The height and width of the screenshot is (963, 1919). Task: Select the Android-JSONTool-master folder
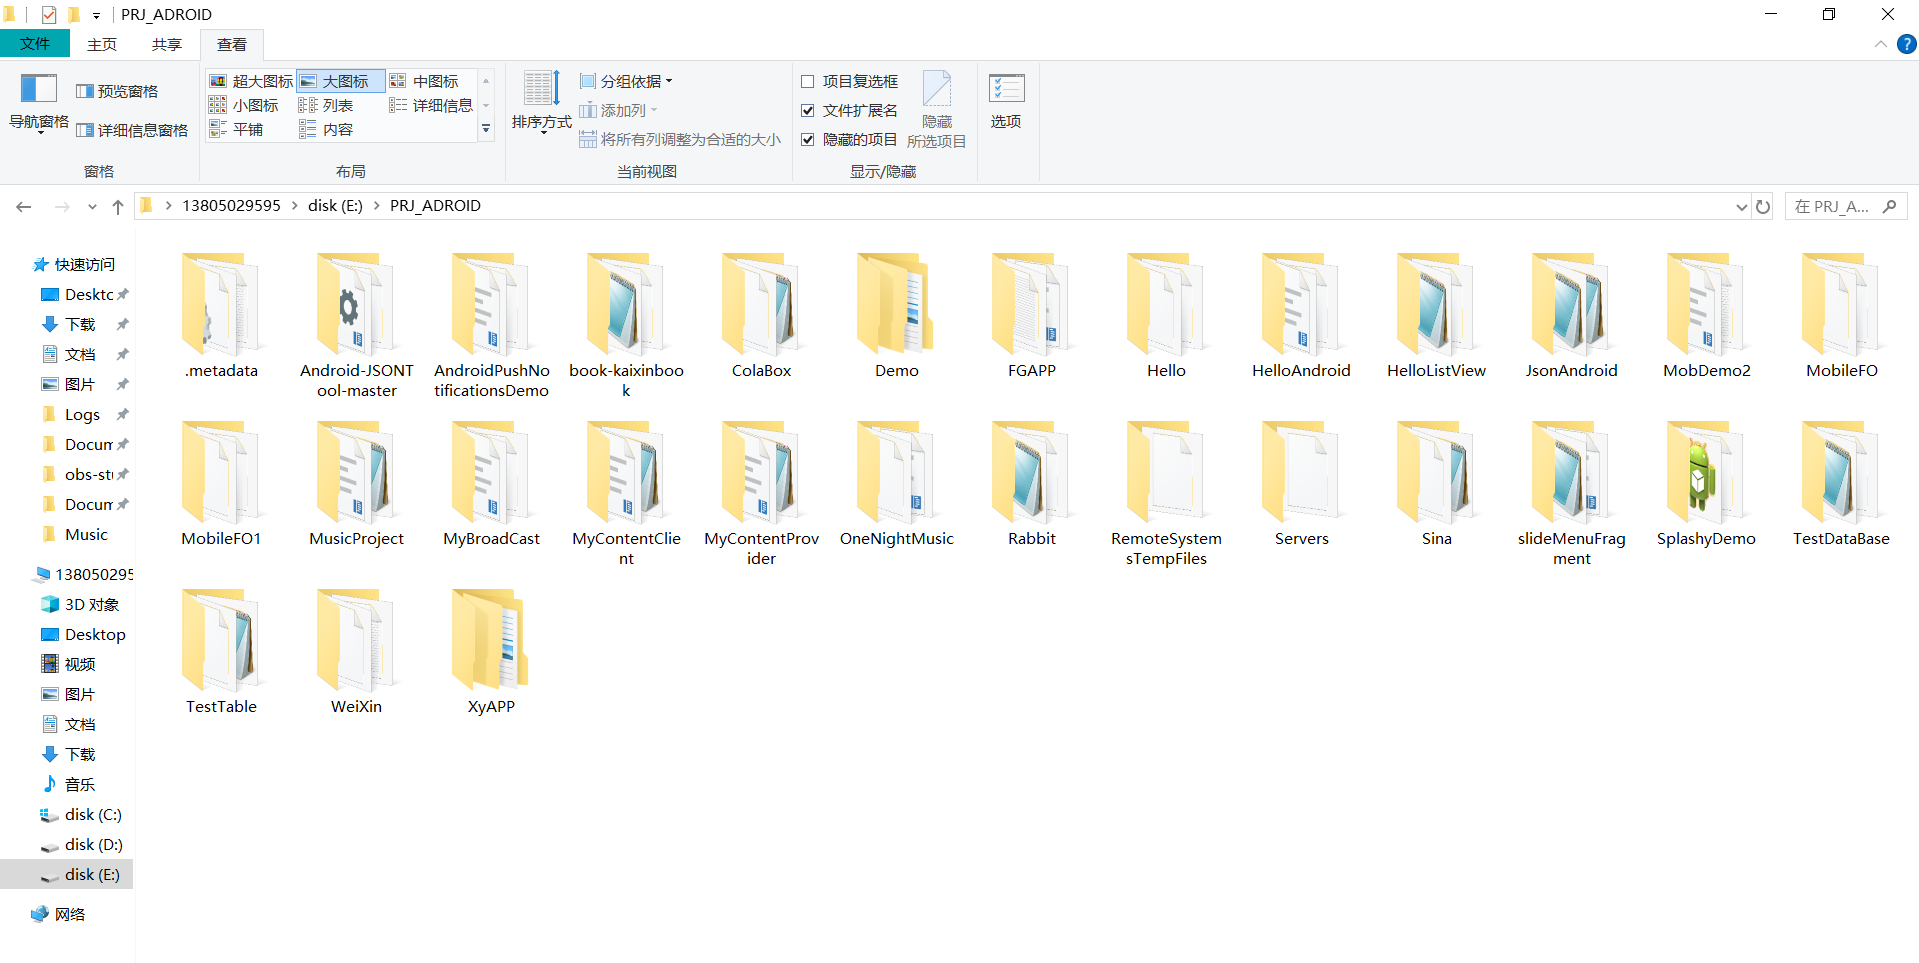coord(357,325)
